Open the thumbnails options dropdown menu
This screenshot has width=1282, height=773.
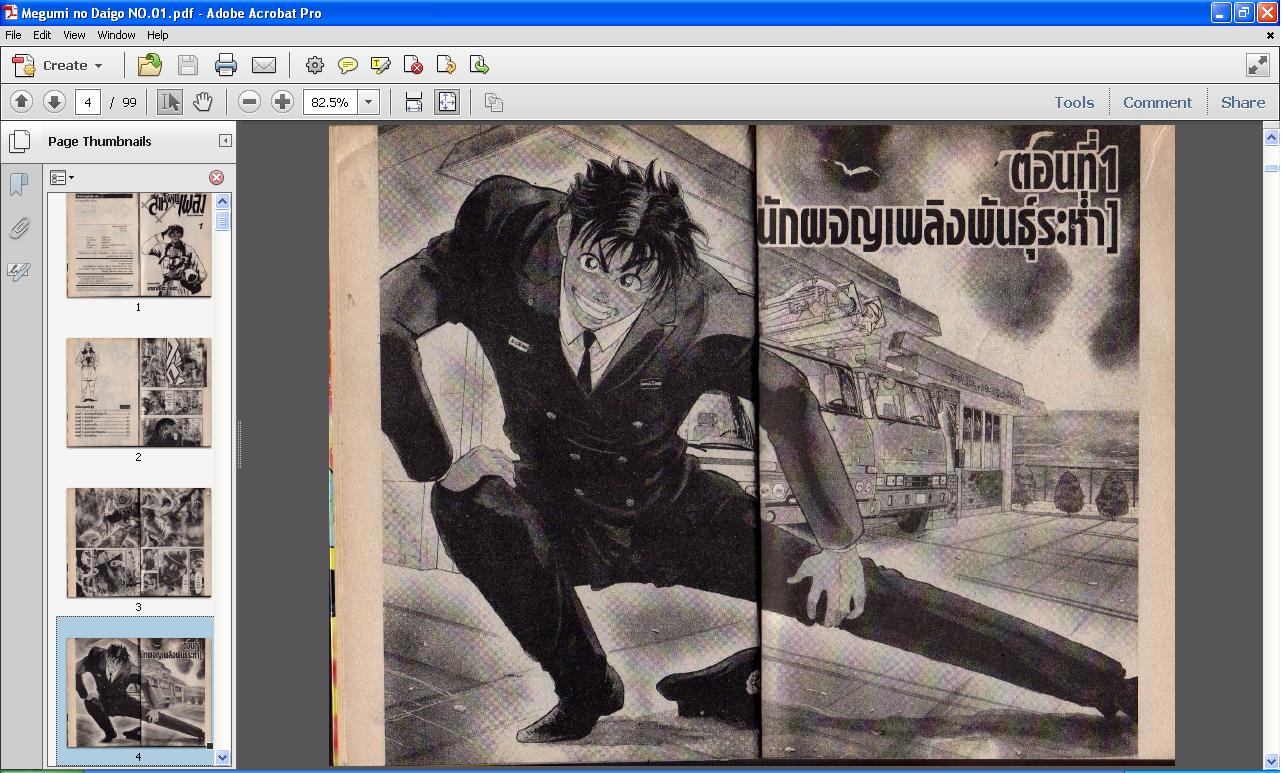[x=62, y=177]
